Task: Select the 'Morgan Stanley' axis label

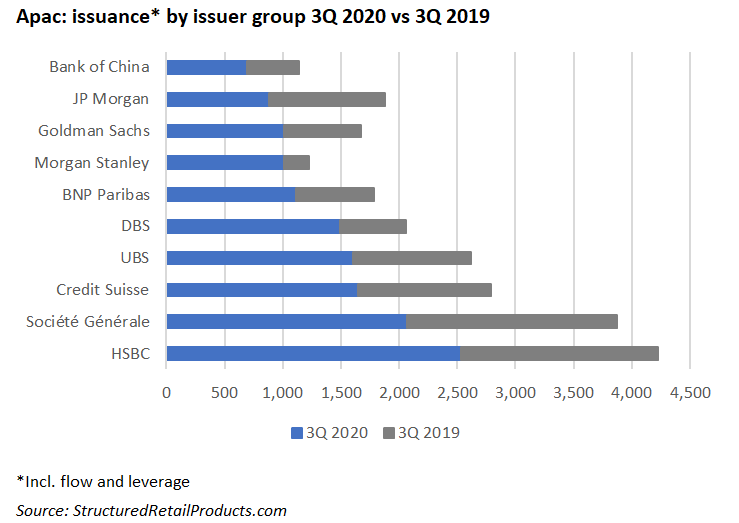Action: pos(92,163)
